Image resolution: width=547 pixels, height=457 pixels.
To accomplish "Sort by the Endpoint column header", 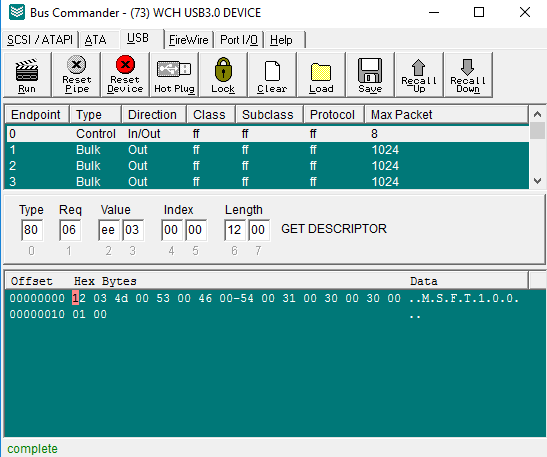I will [37, 114].
